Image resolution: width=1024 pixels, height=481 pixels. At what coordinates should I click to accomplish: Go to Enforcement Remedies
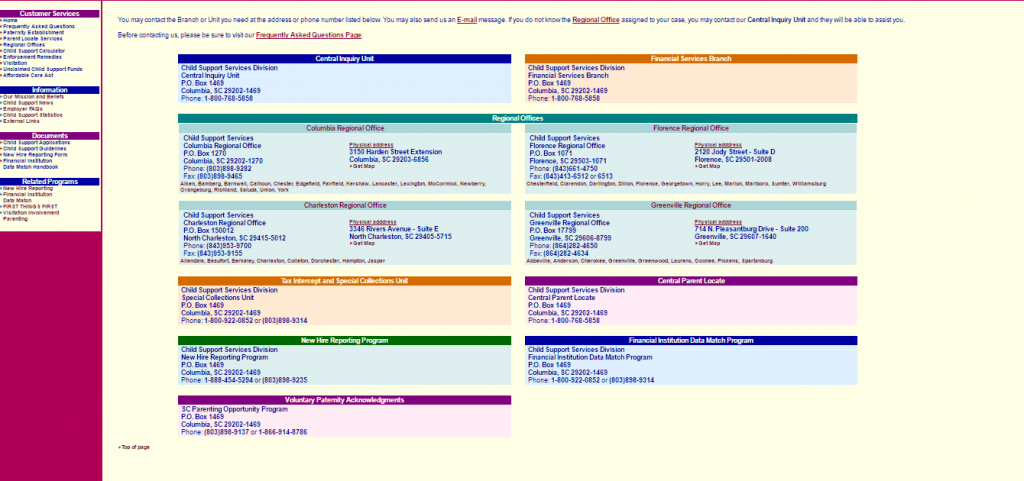click(x=32, y=57)
